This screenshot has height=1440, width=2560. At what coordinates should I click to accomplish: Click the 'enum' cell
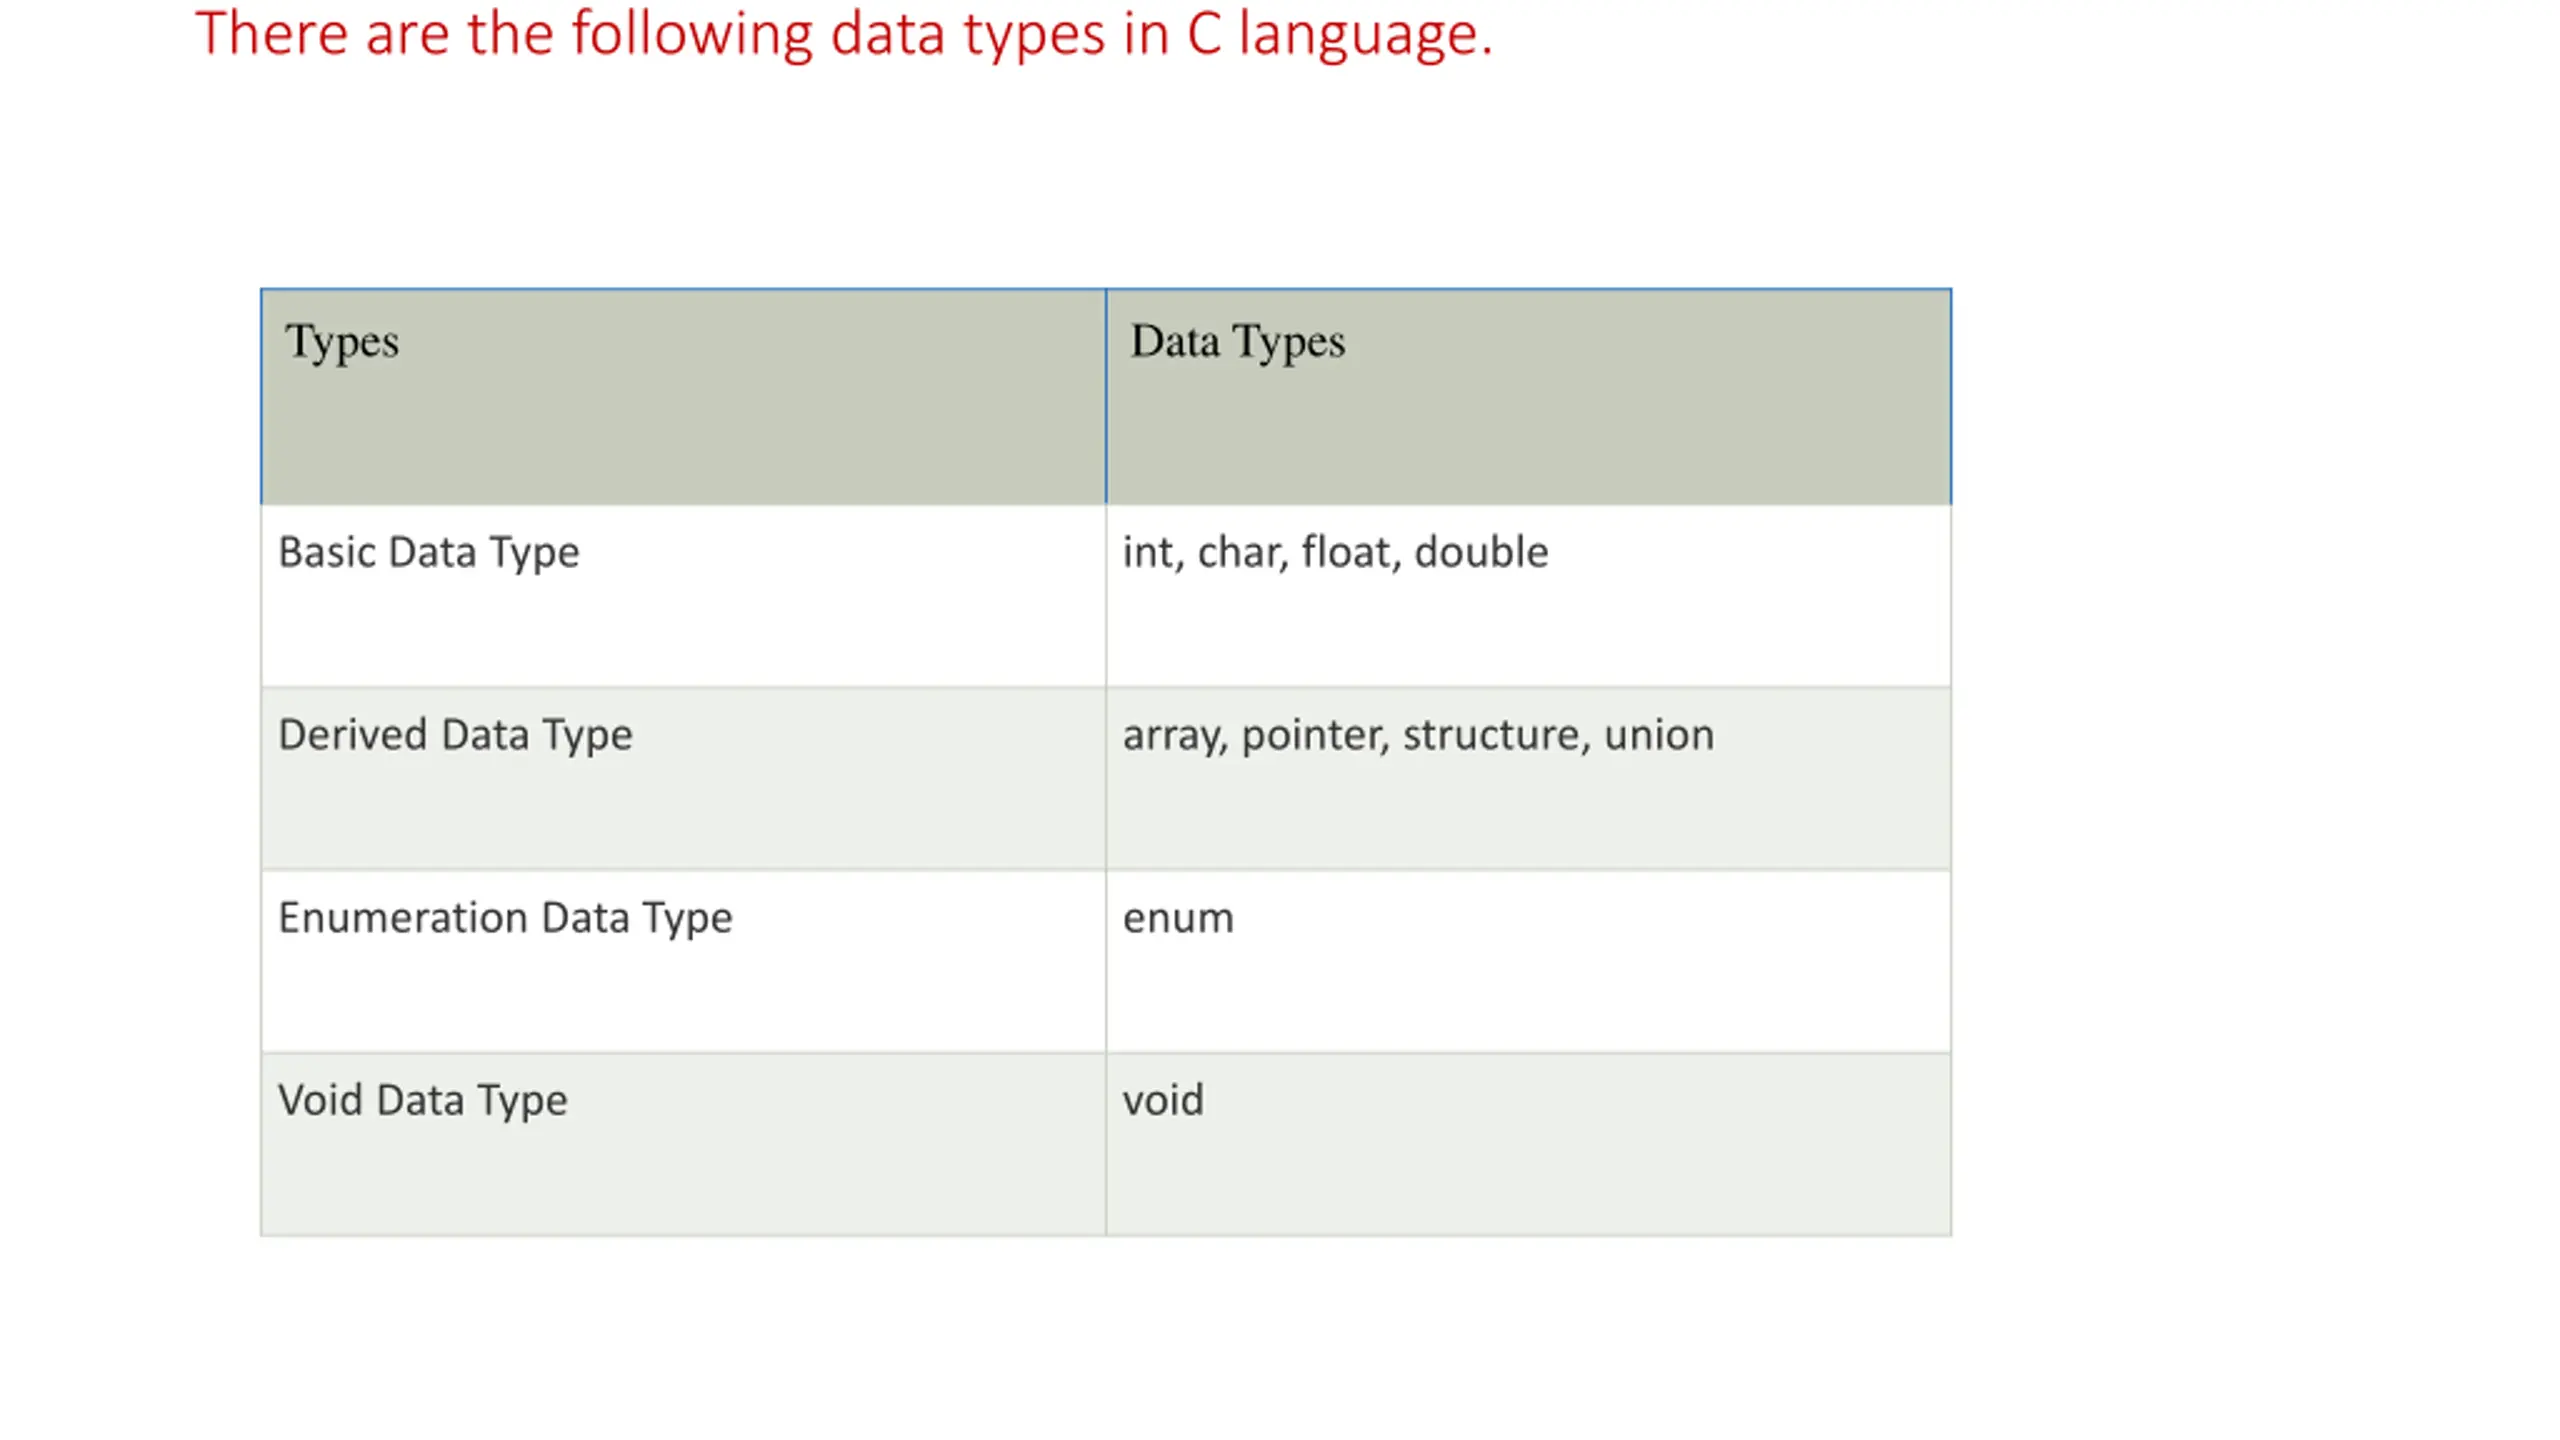click(x=1528, y=961)
